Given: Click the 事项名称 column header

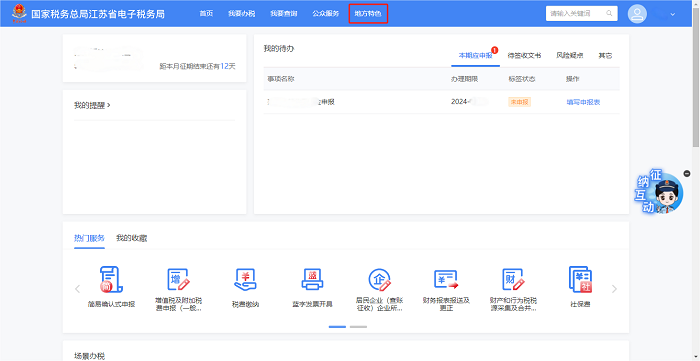Looking at the screenshot, I should (281, 79).
